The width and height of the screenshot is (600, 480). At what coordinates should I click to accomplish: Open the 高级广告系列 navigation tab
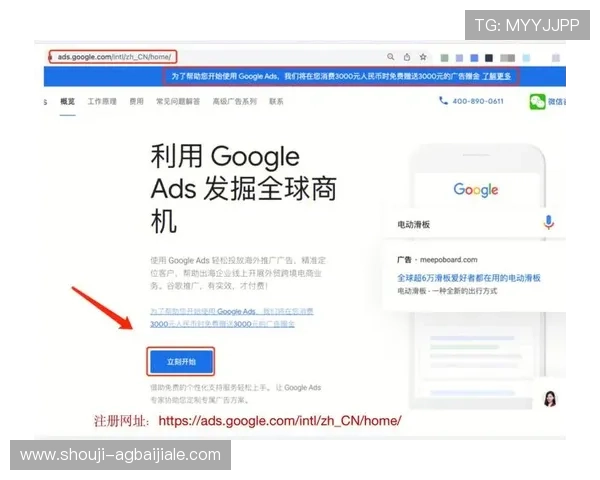pos(235,101)
